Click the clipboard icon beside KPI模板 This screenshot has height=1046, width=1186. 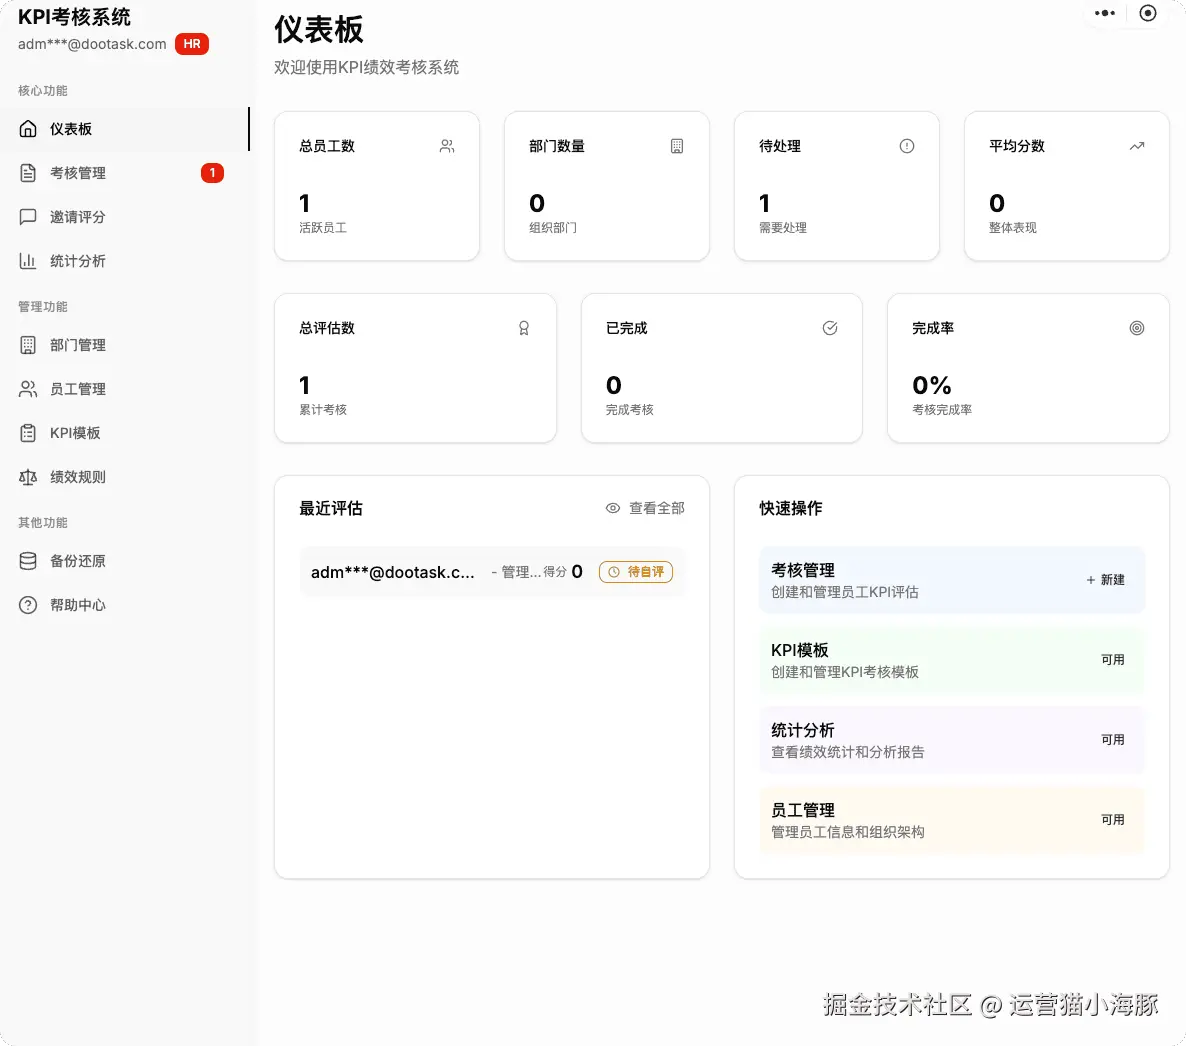28,433
